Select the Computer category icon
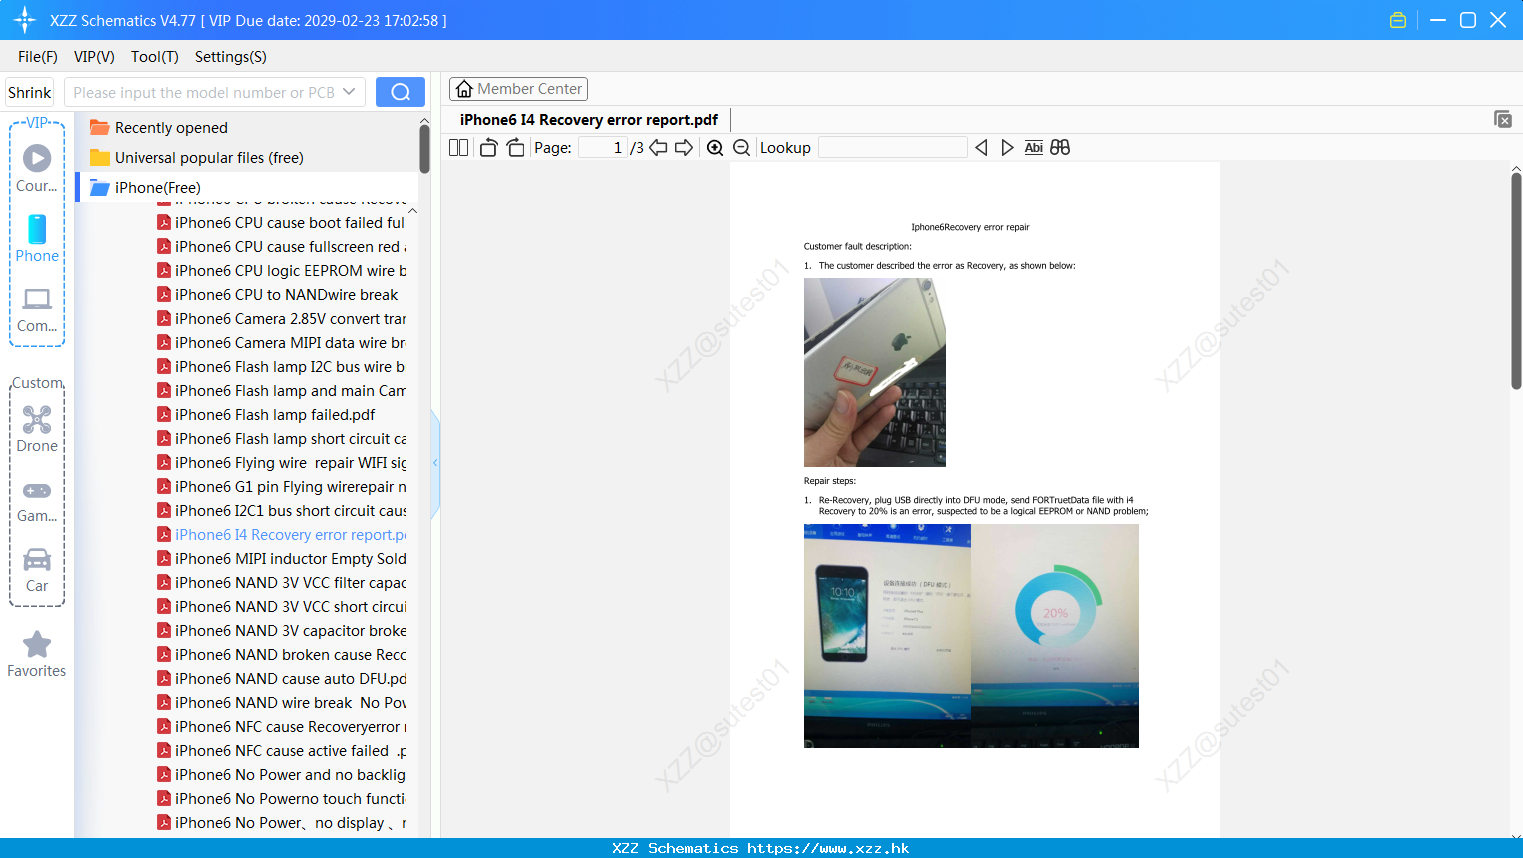 [37, 309]
